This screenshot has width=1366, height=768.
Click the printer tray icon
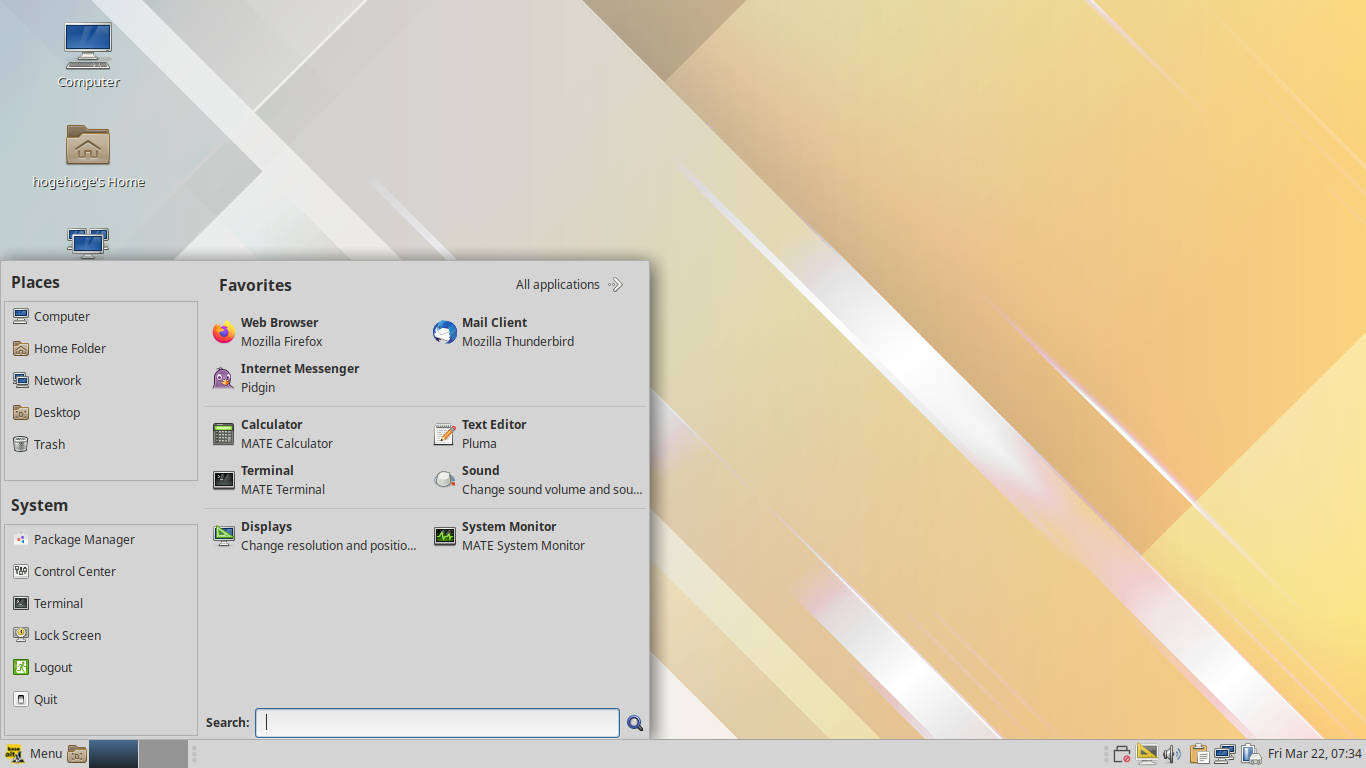tap(1121, 754)
